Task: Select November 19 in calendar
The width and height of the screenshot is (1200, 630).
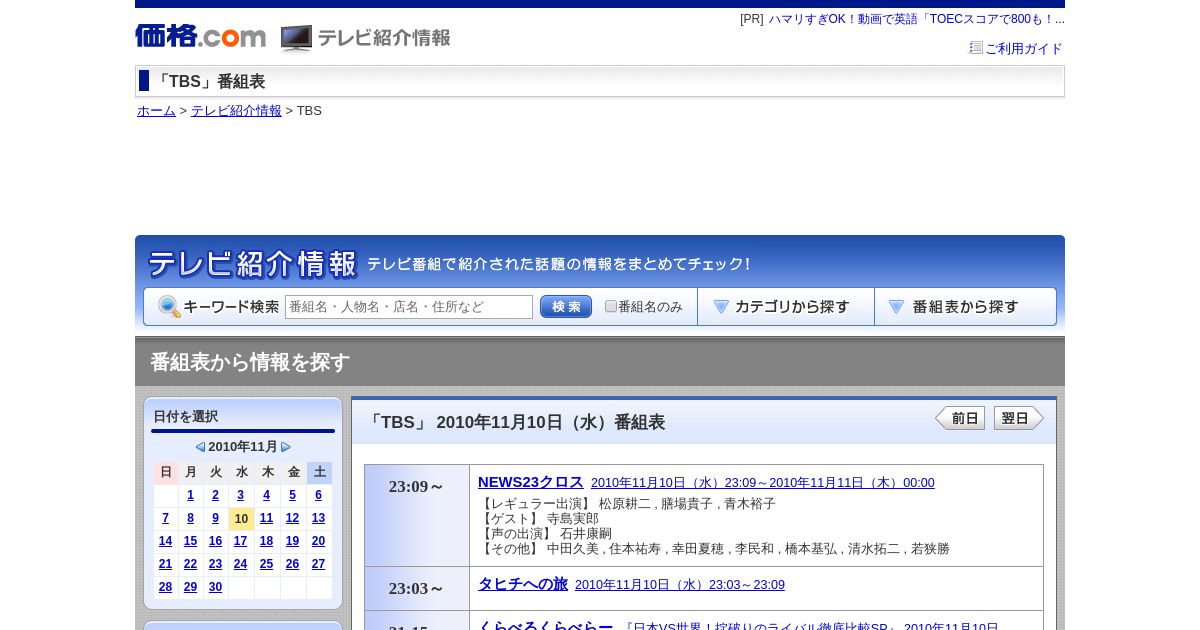Action: pyautogui.click(x=292, y=541)
